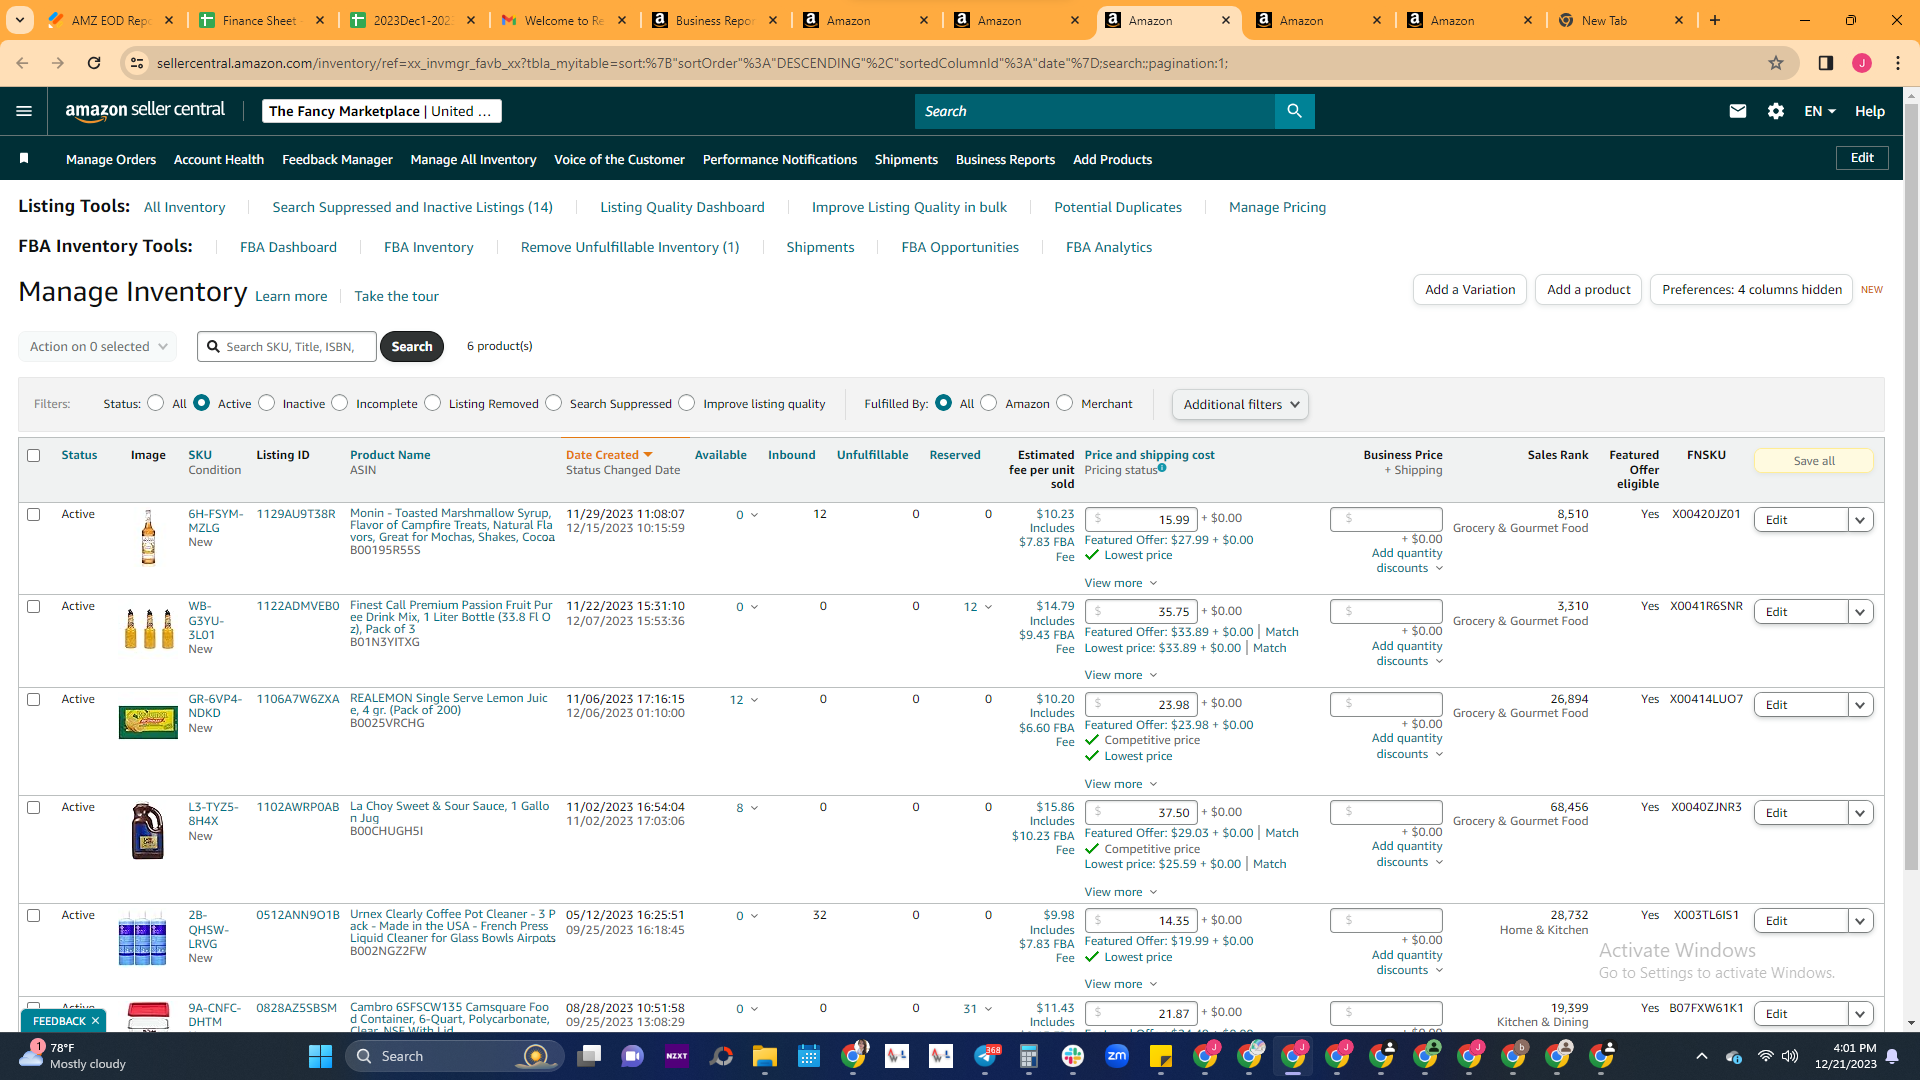Expand Add quantity discounts for La Choy row
1920x1080 pixels.
[1408, 854]
